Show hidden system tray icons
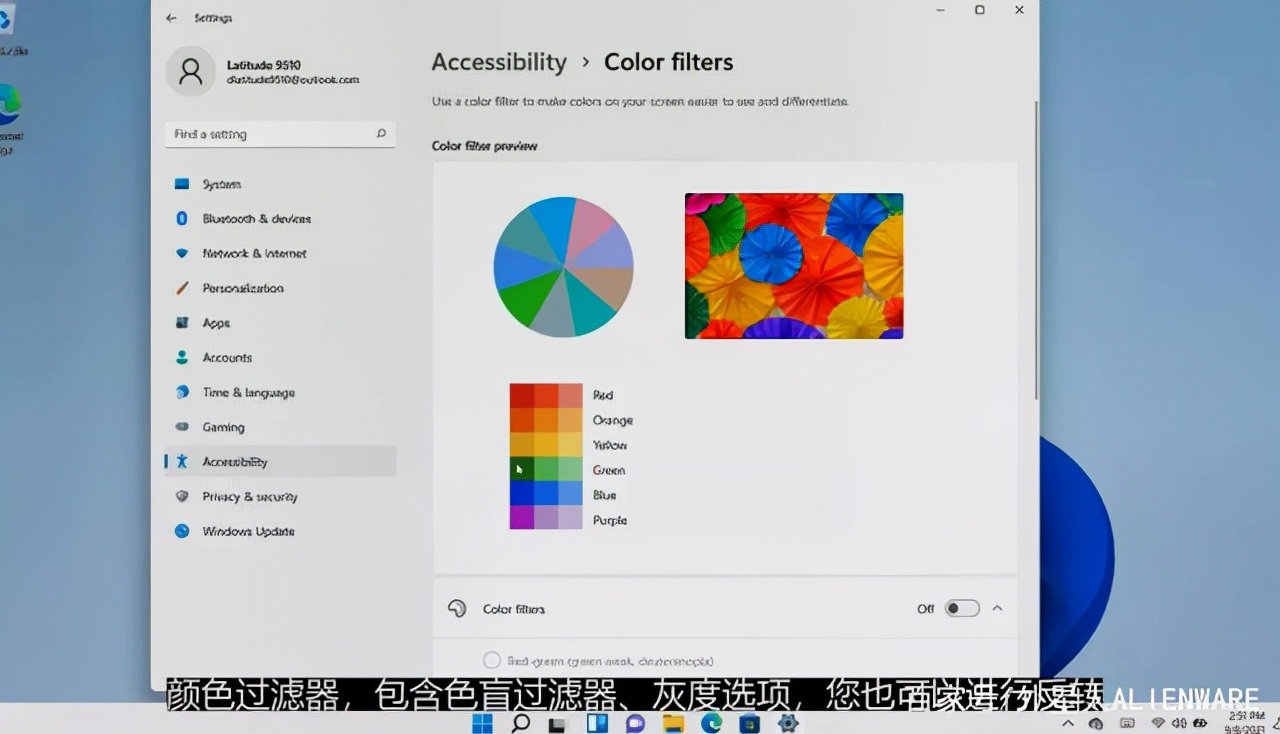 click(1068, 723)
